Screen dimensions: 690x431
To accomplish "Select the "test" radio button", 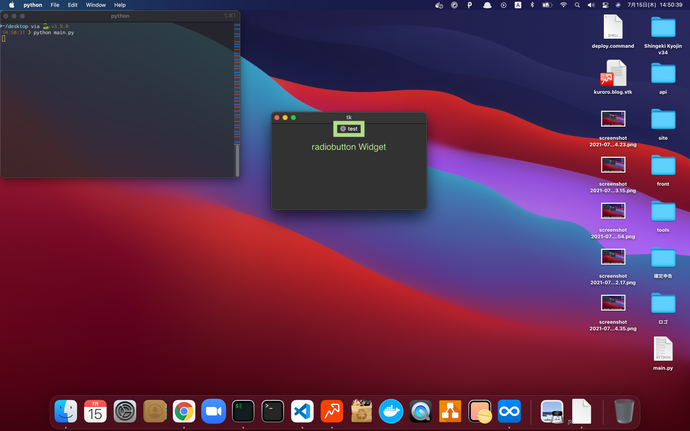I will [x=349, y=129].
